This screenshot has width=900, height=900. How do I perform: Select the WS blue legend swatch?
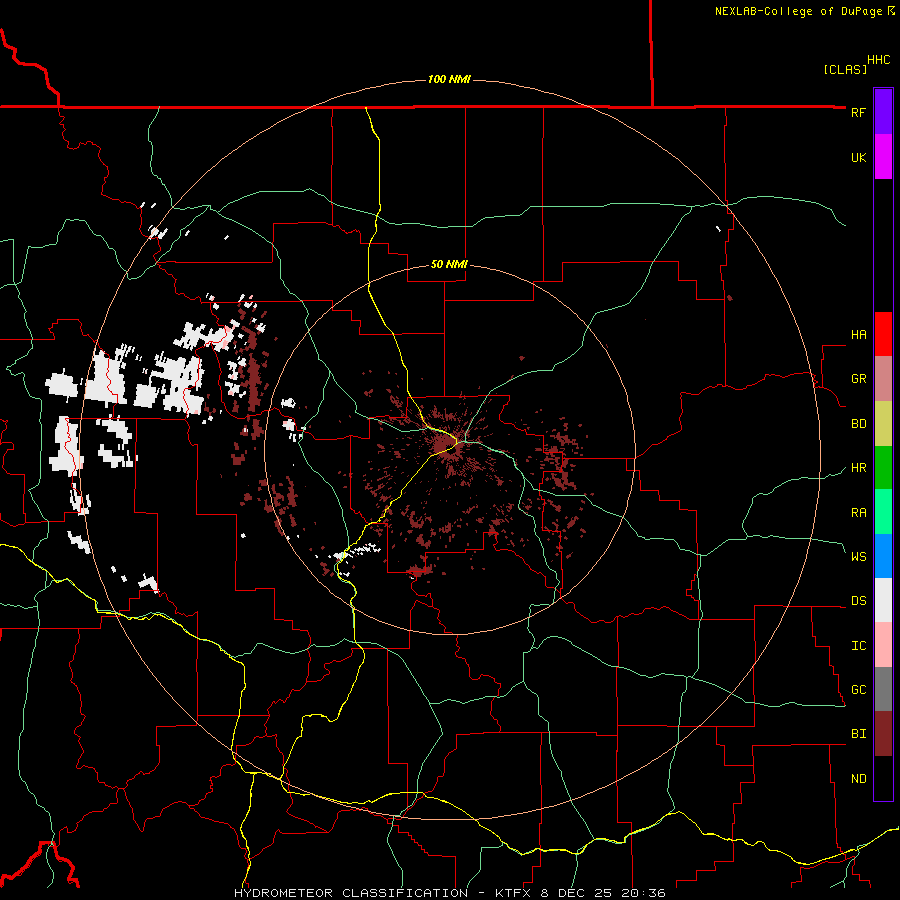883,556
